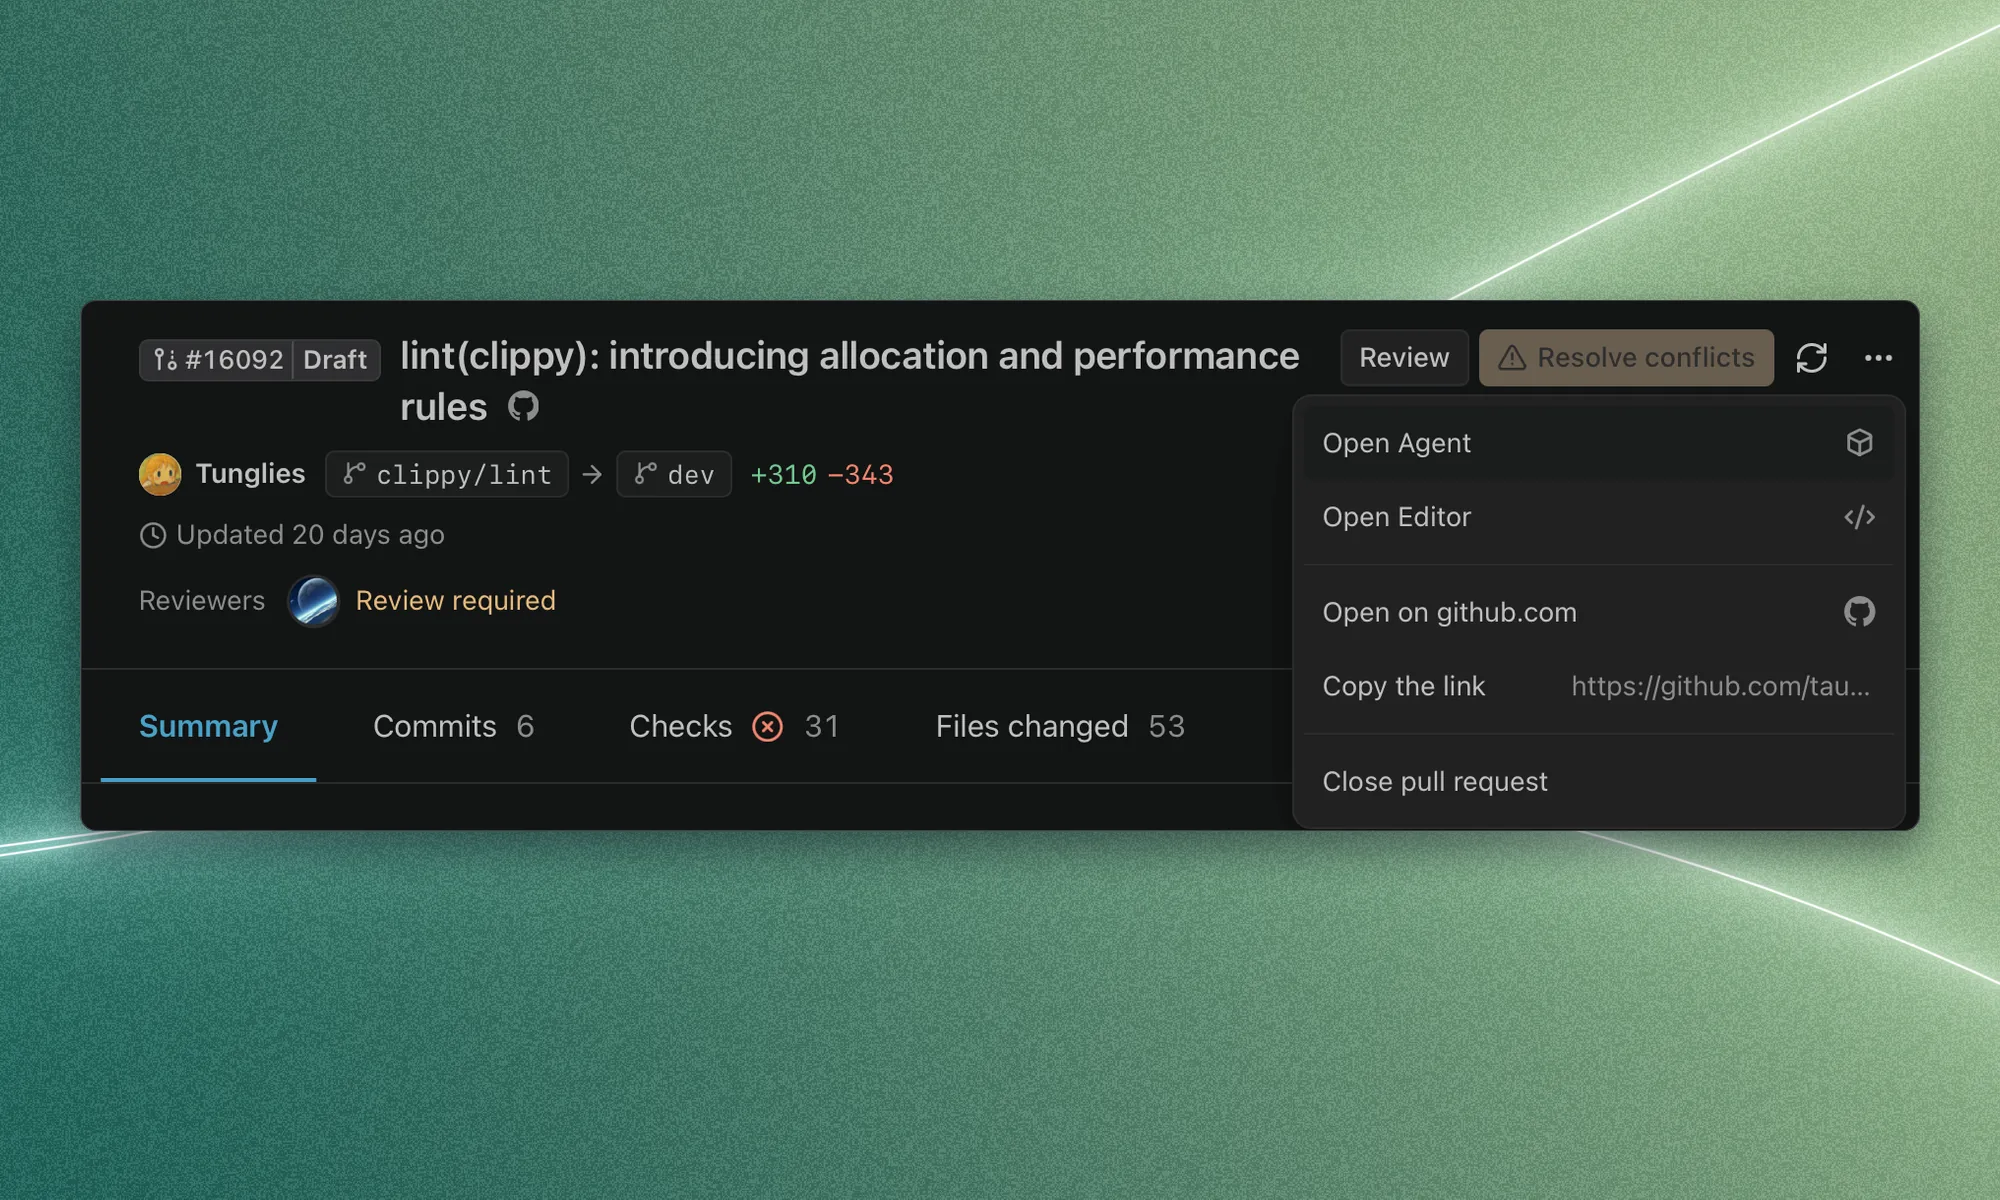
Task: Click the Tunglies author avatar
Action: point(160,474)
